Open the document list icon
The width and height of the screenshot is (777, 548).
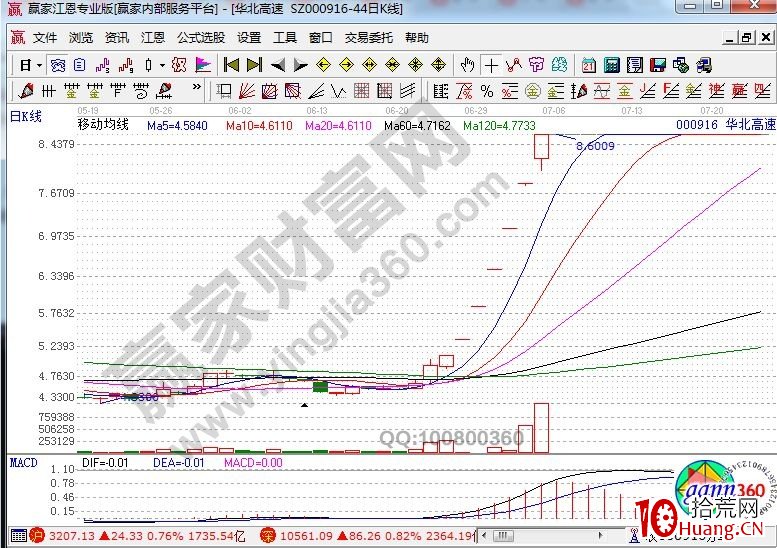pyautogui.click(x=80, y=65)
